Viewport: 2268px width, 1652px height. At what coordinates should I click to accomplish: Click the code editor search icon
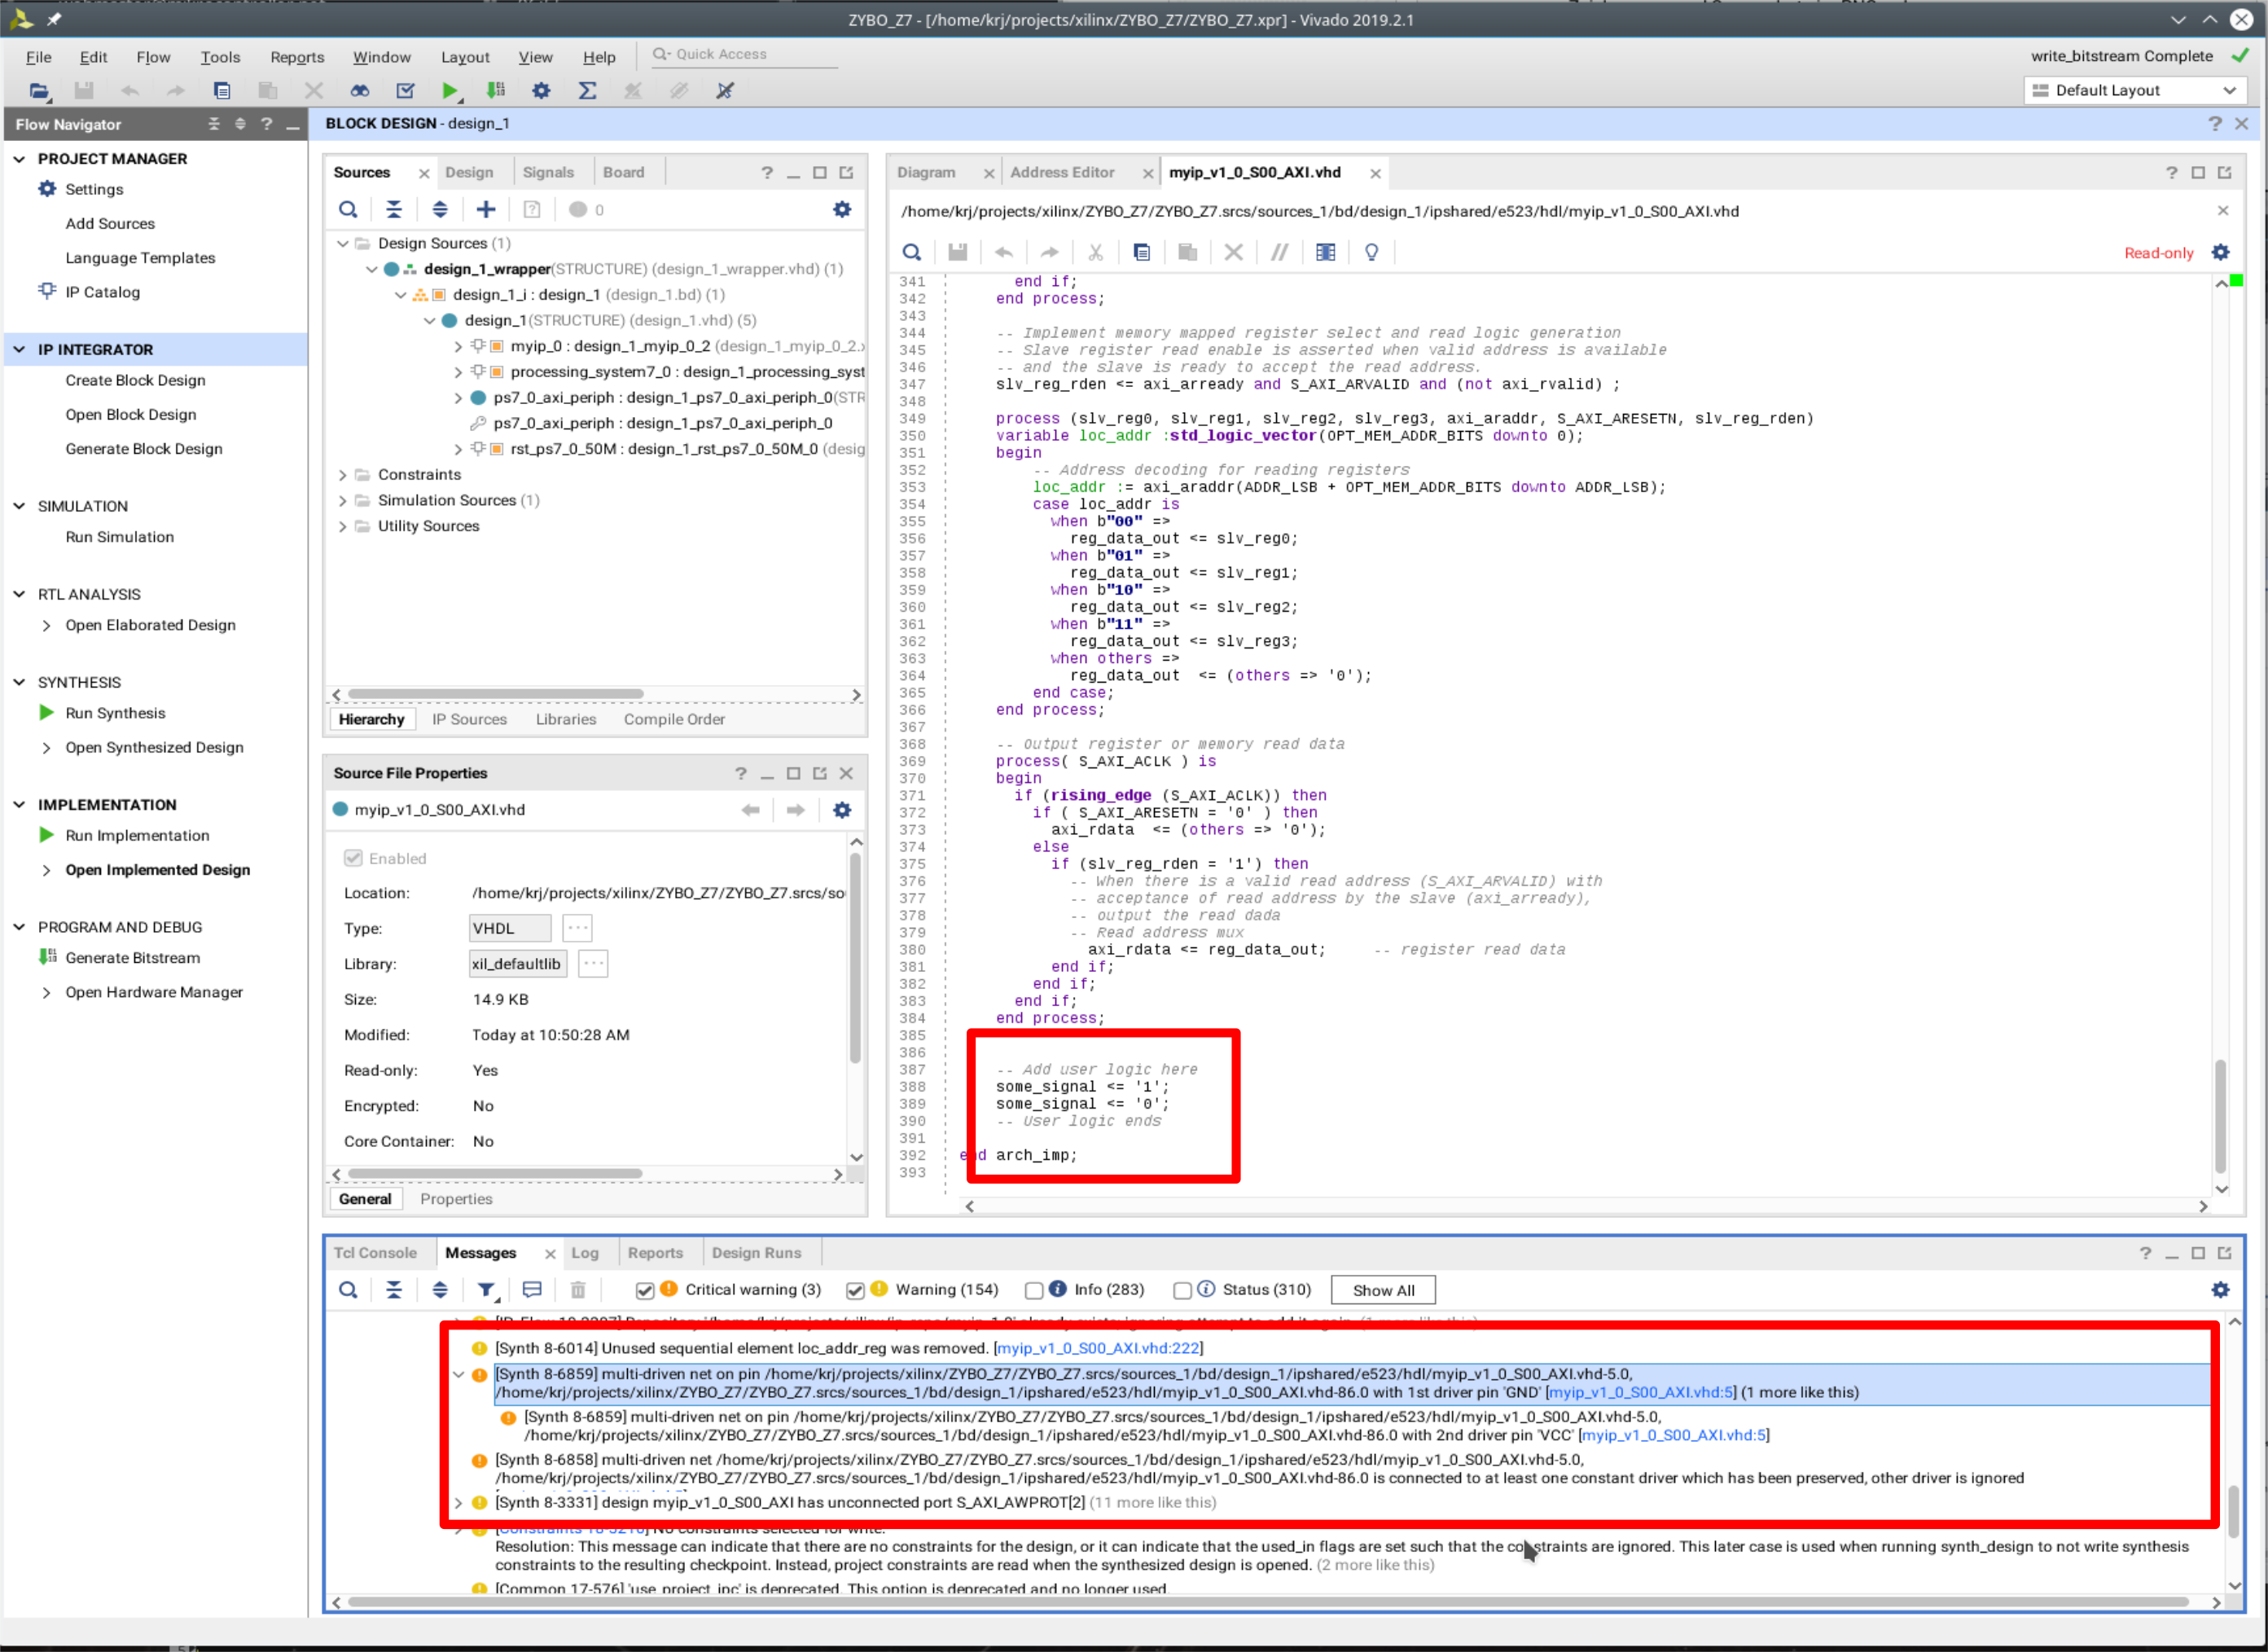(x=912, y=253)
